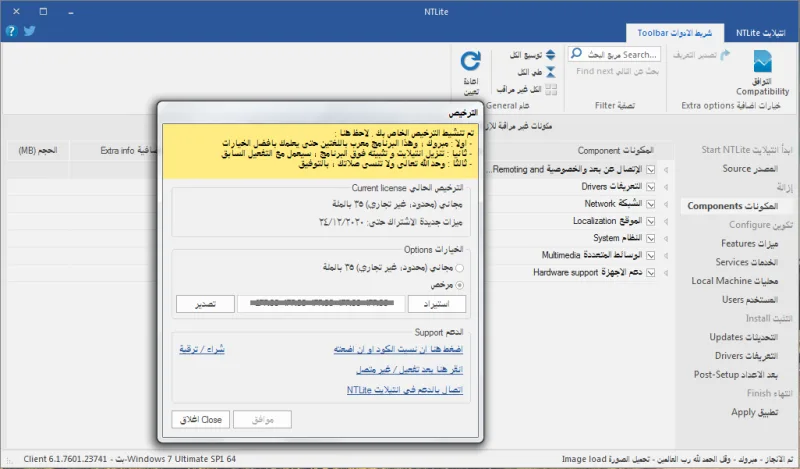Click the Twitter bird icon
Image resolution: width=800 pixels, height=469 pixels.
pos(30,31)
